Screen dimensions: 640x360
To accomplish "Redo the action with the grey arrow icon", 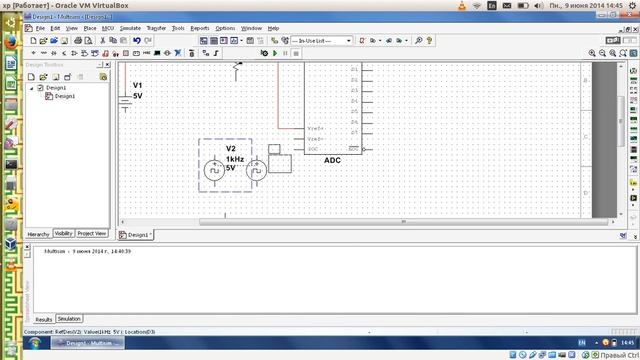I will [148, 40].
